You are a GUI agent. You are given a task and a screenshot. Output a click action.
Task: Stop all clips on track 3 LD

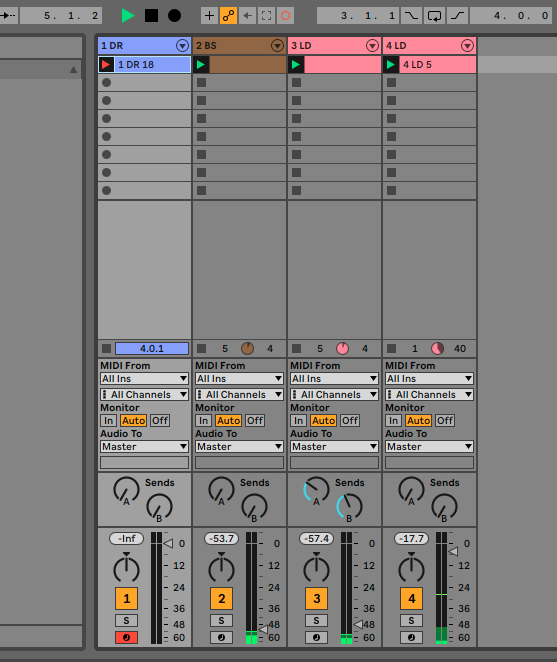coord(296,348)
